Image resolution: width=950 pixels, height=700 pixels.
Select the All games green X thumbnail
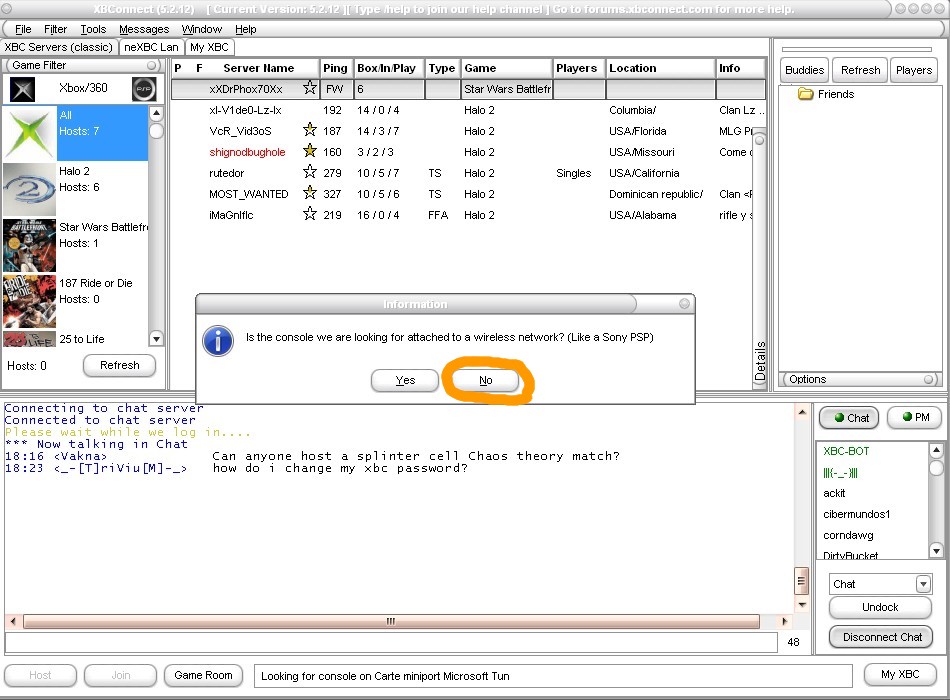[x=29, y=133]
